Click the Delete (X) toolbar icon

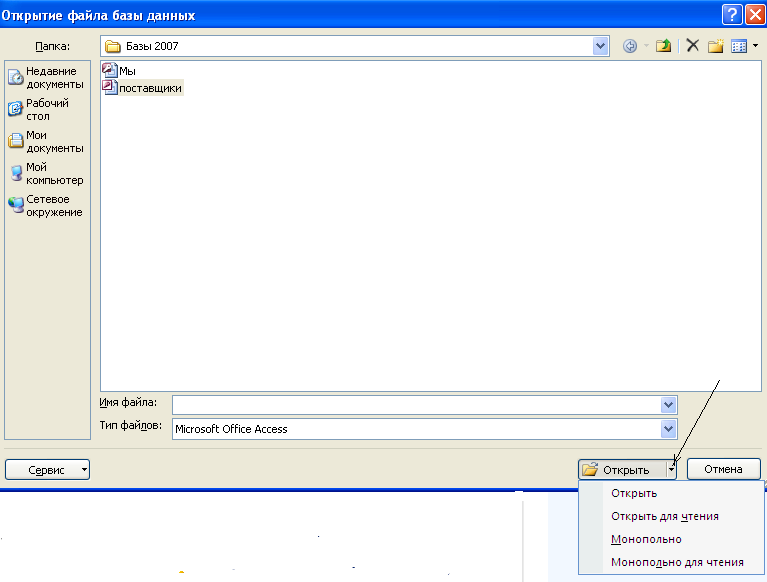click(692, 46)
